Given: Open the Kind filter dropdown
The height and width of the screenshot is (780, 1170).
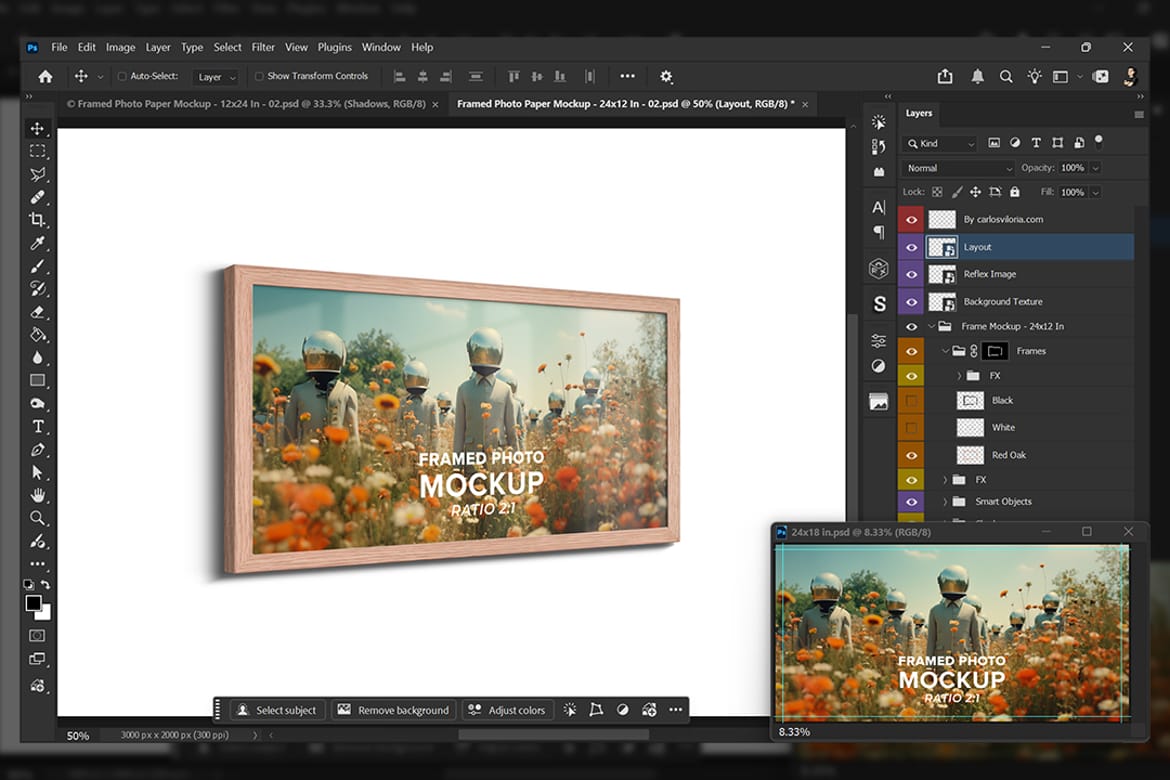Looking at the screenshot, I should (940, 143).
